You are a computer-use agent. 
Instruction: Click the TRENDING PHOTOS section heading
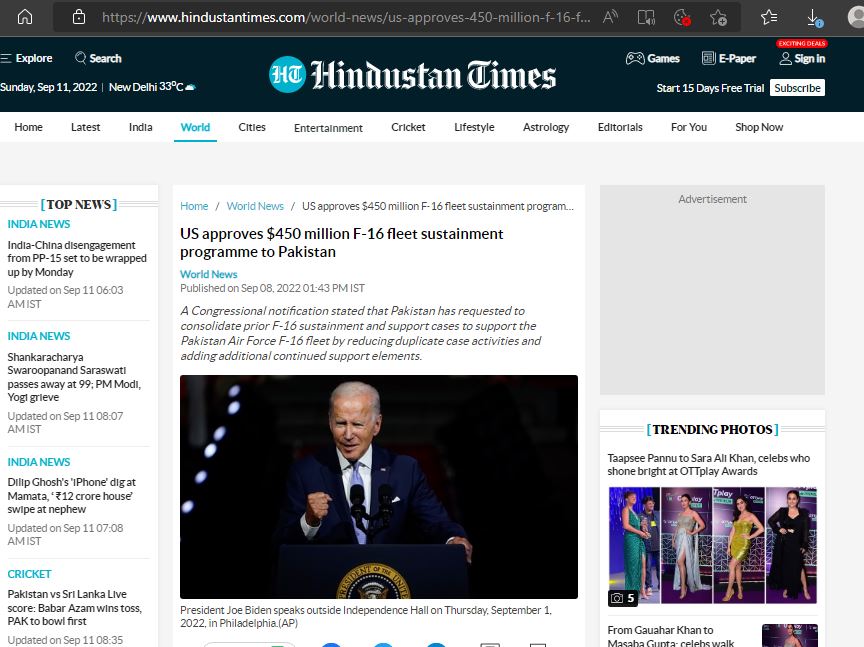(712, 429)
